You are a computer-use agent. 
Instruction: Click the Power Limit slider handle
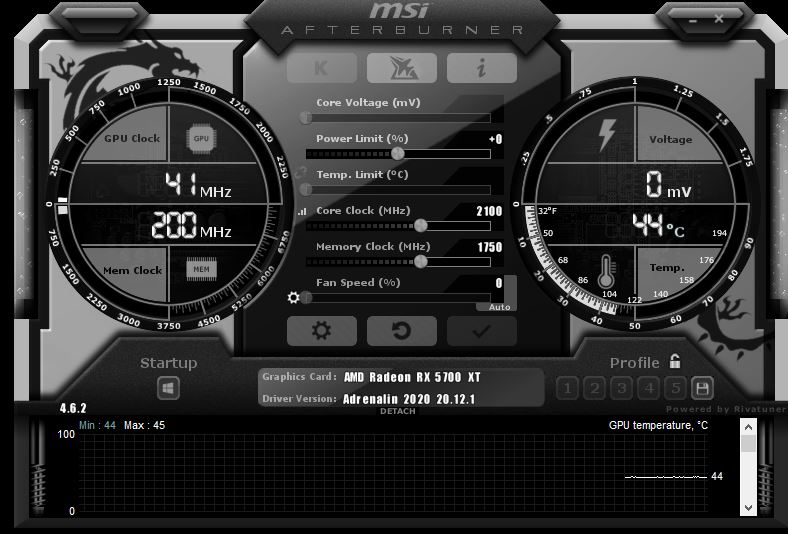click(x=398, y=154)
